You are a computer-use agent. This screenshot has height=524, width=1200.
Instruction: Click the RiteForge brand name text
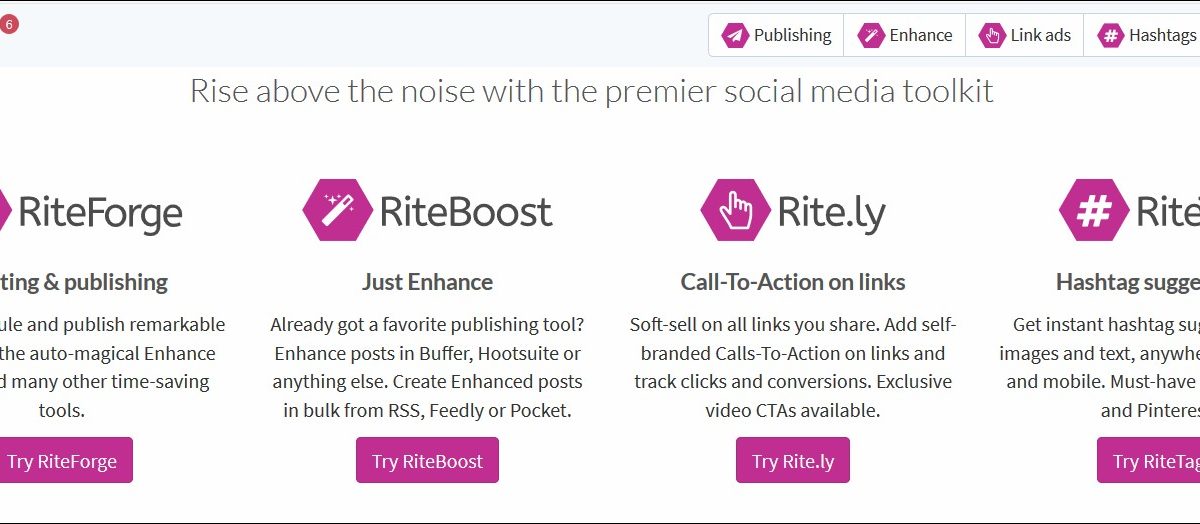(x=100, y=212)
